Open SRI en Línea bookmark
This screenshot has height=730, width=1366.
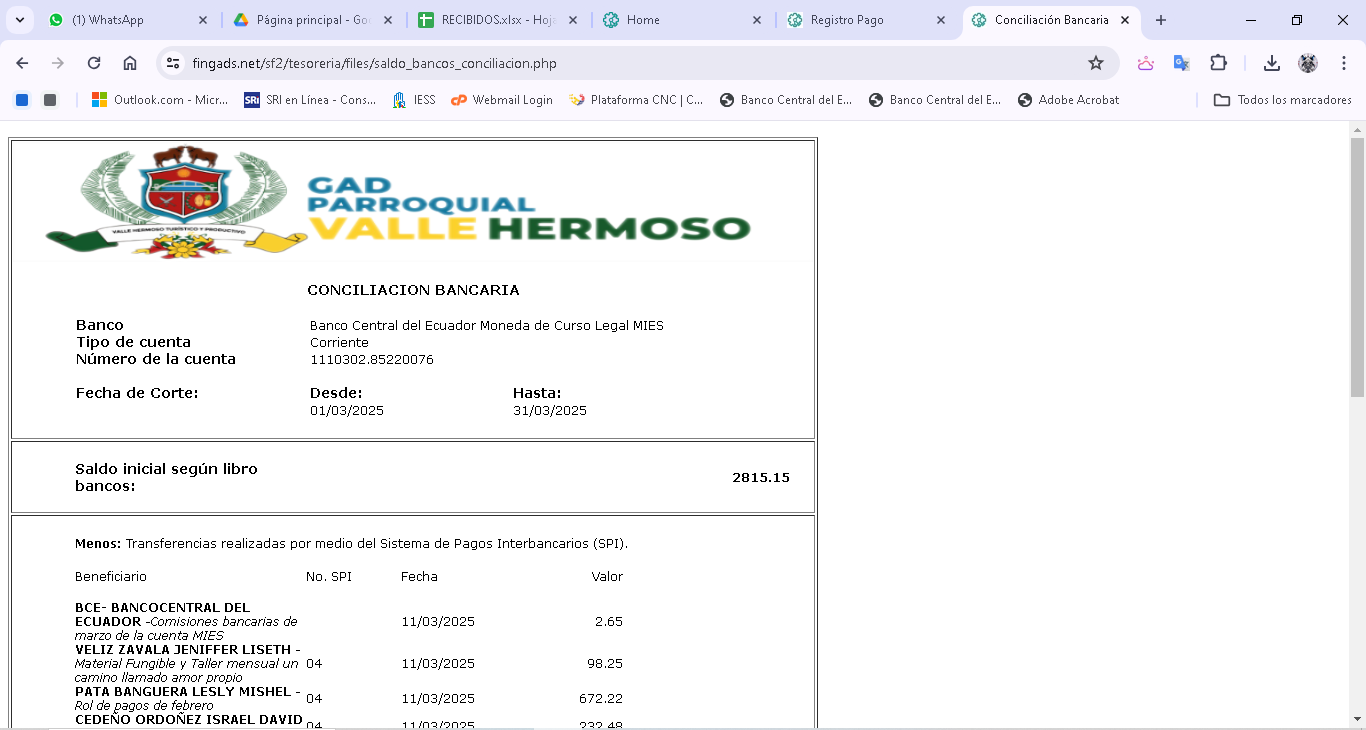[310, 100]
